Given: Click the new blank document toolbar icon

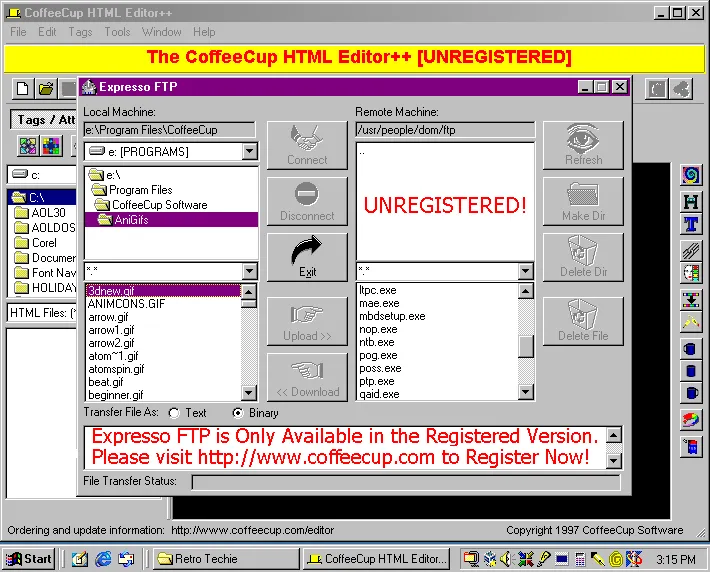Looking at the screenshot, I should pyautogui.click(x=22, y=88).
